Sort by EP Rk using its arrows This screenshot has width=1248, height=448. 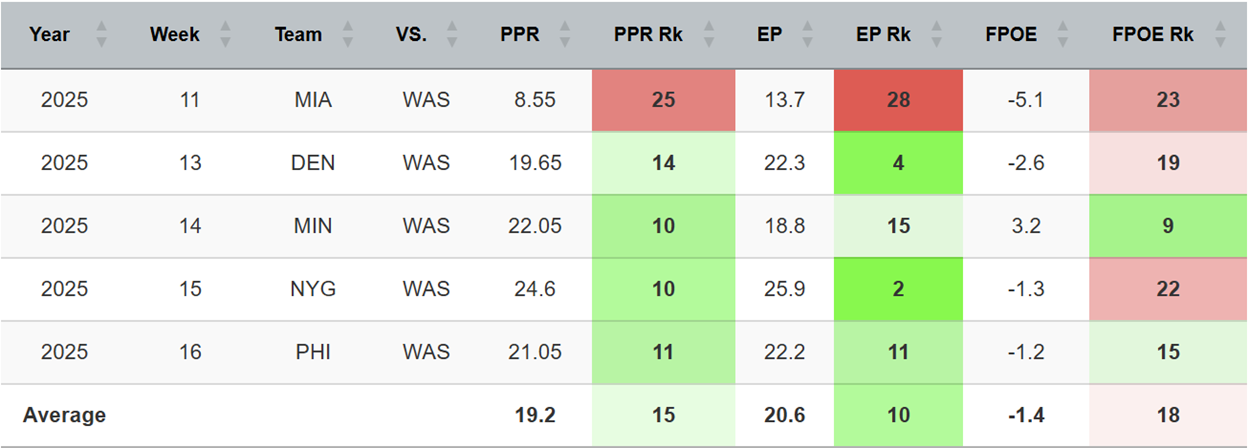tap(937, 35)
